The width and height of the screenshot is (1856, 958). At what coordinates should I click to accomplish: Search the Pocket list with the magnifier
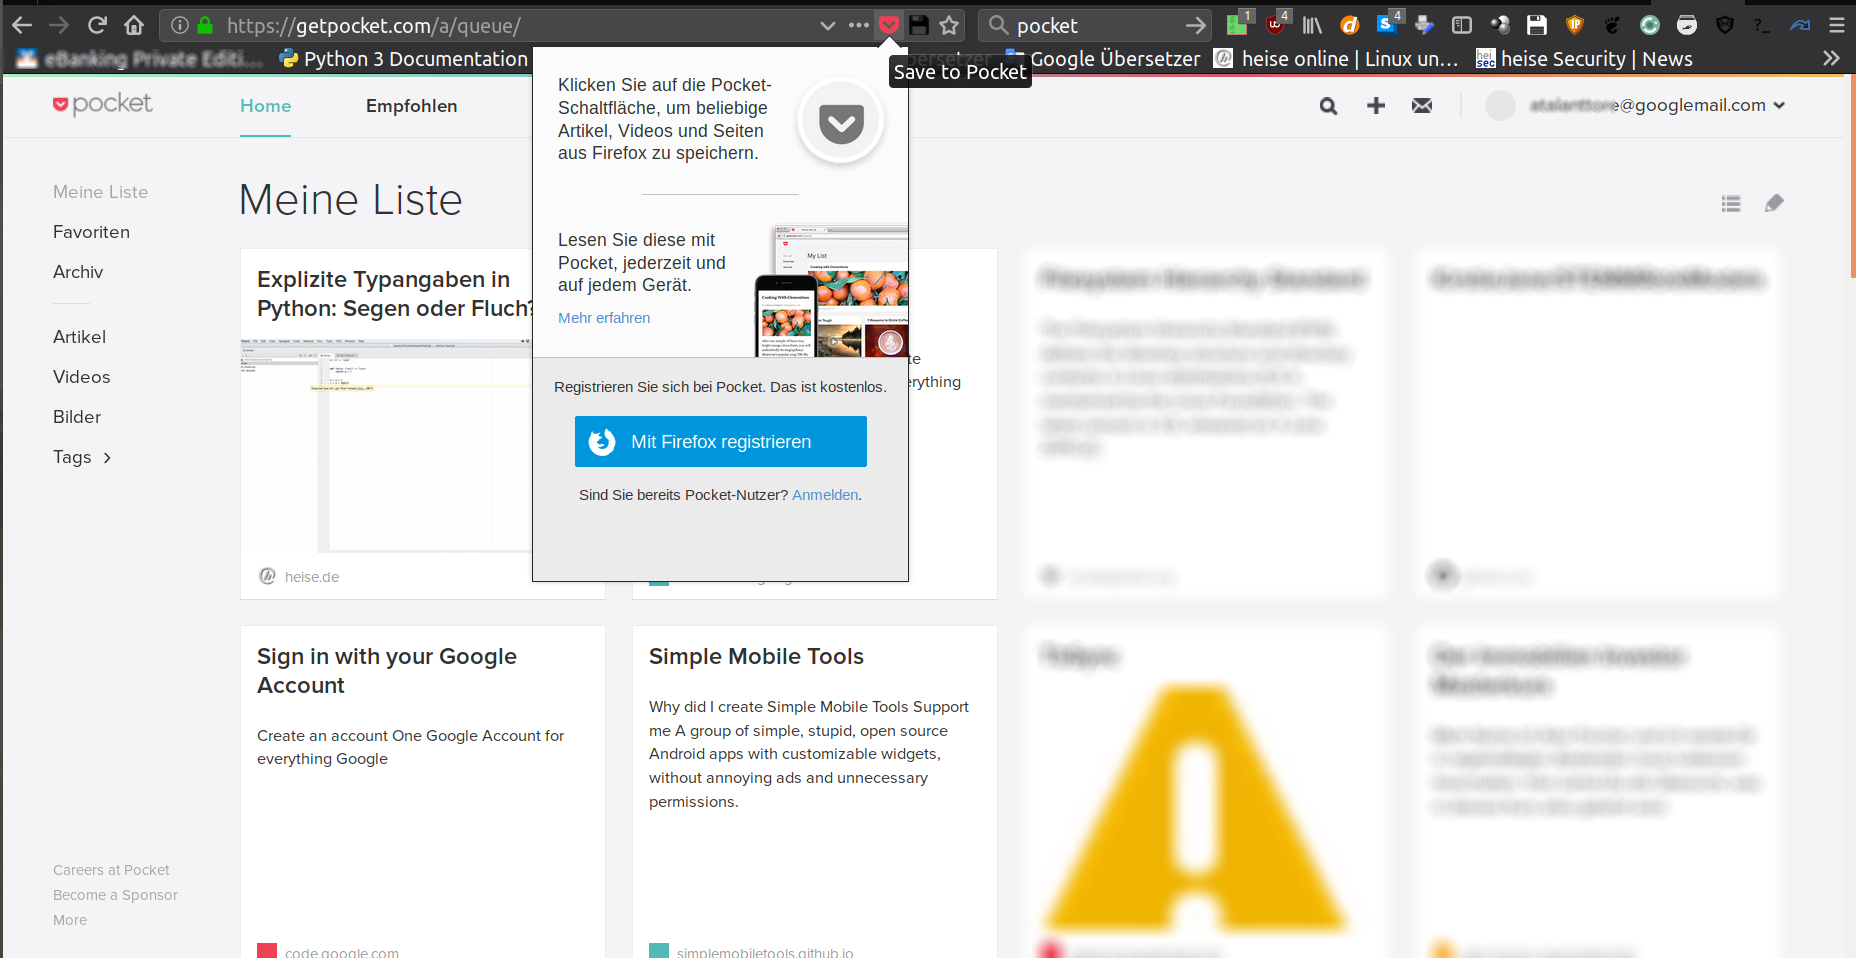1328,106
